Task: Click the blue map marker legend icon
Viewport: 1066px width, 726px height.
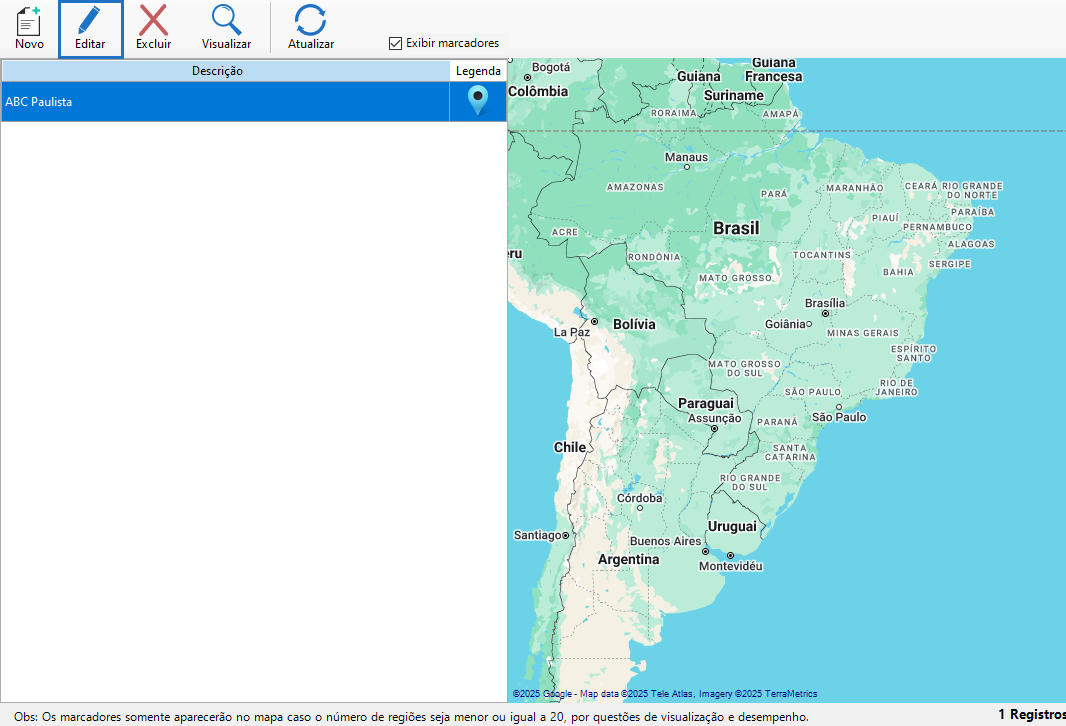Action: (478, 101)
